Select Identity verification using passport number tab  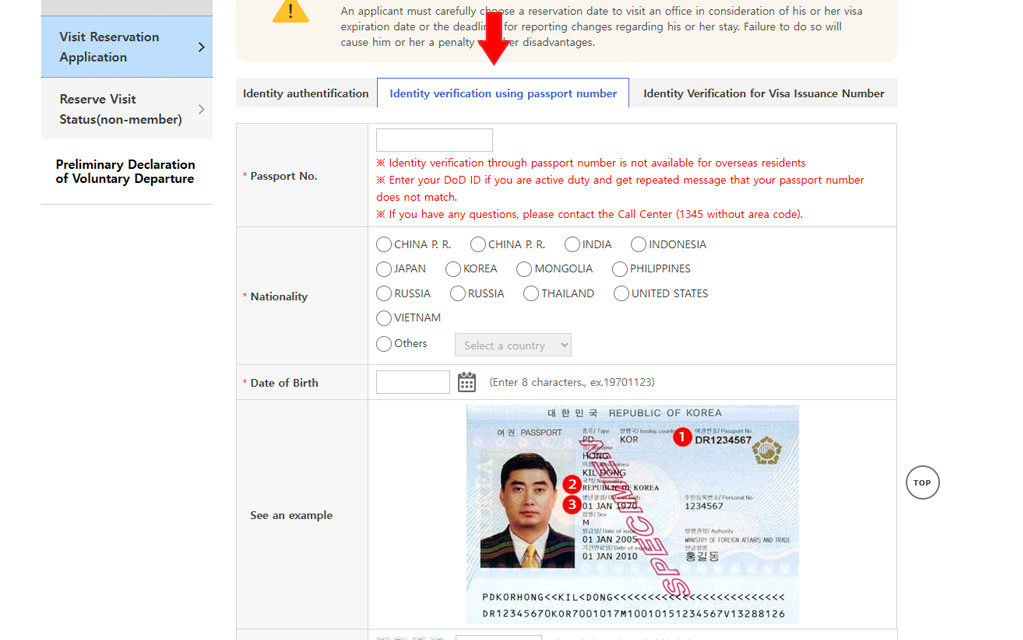[x=503, y=93]
